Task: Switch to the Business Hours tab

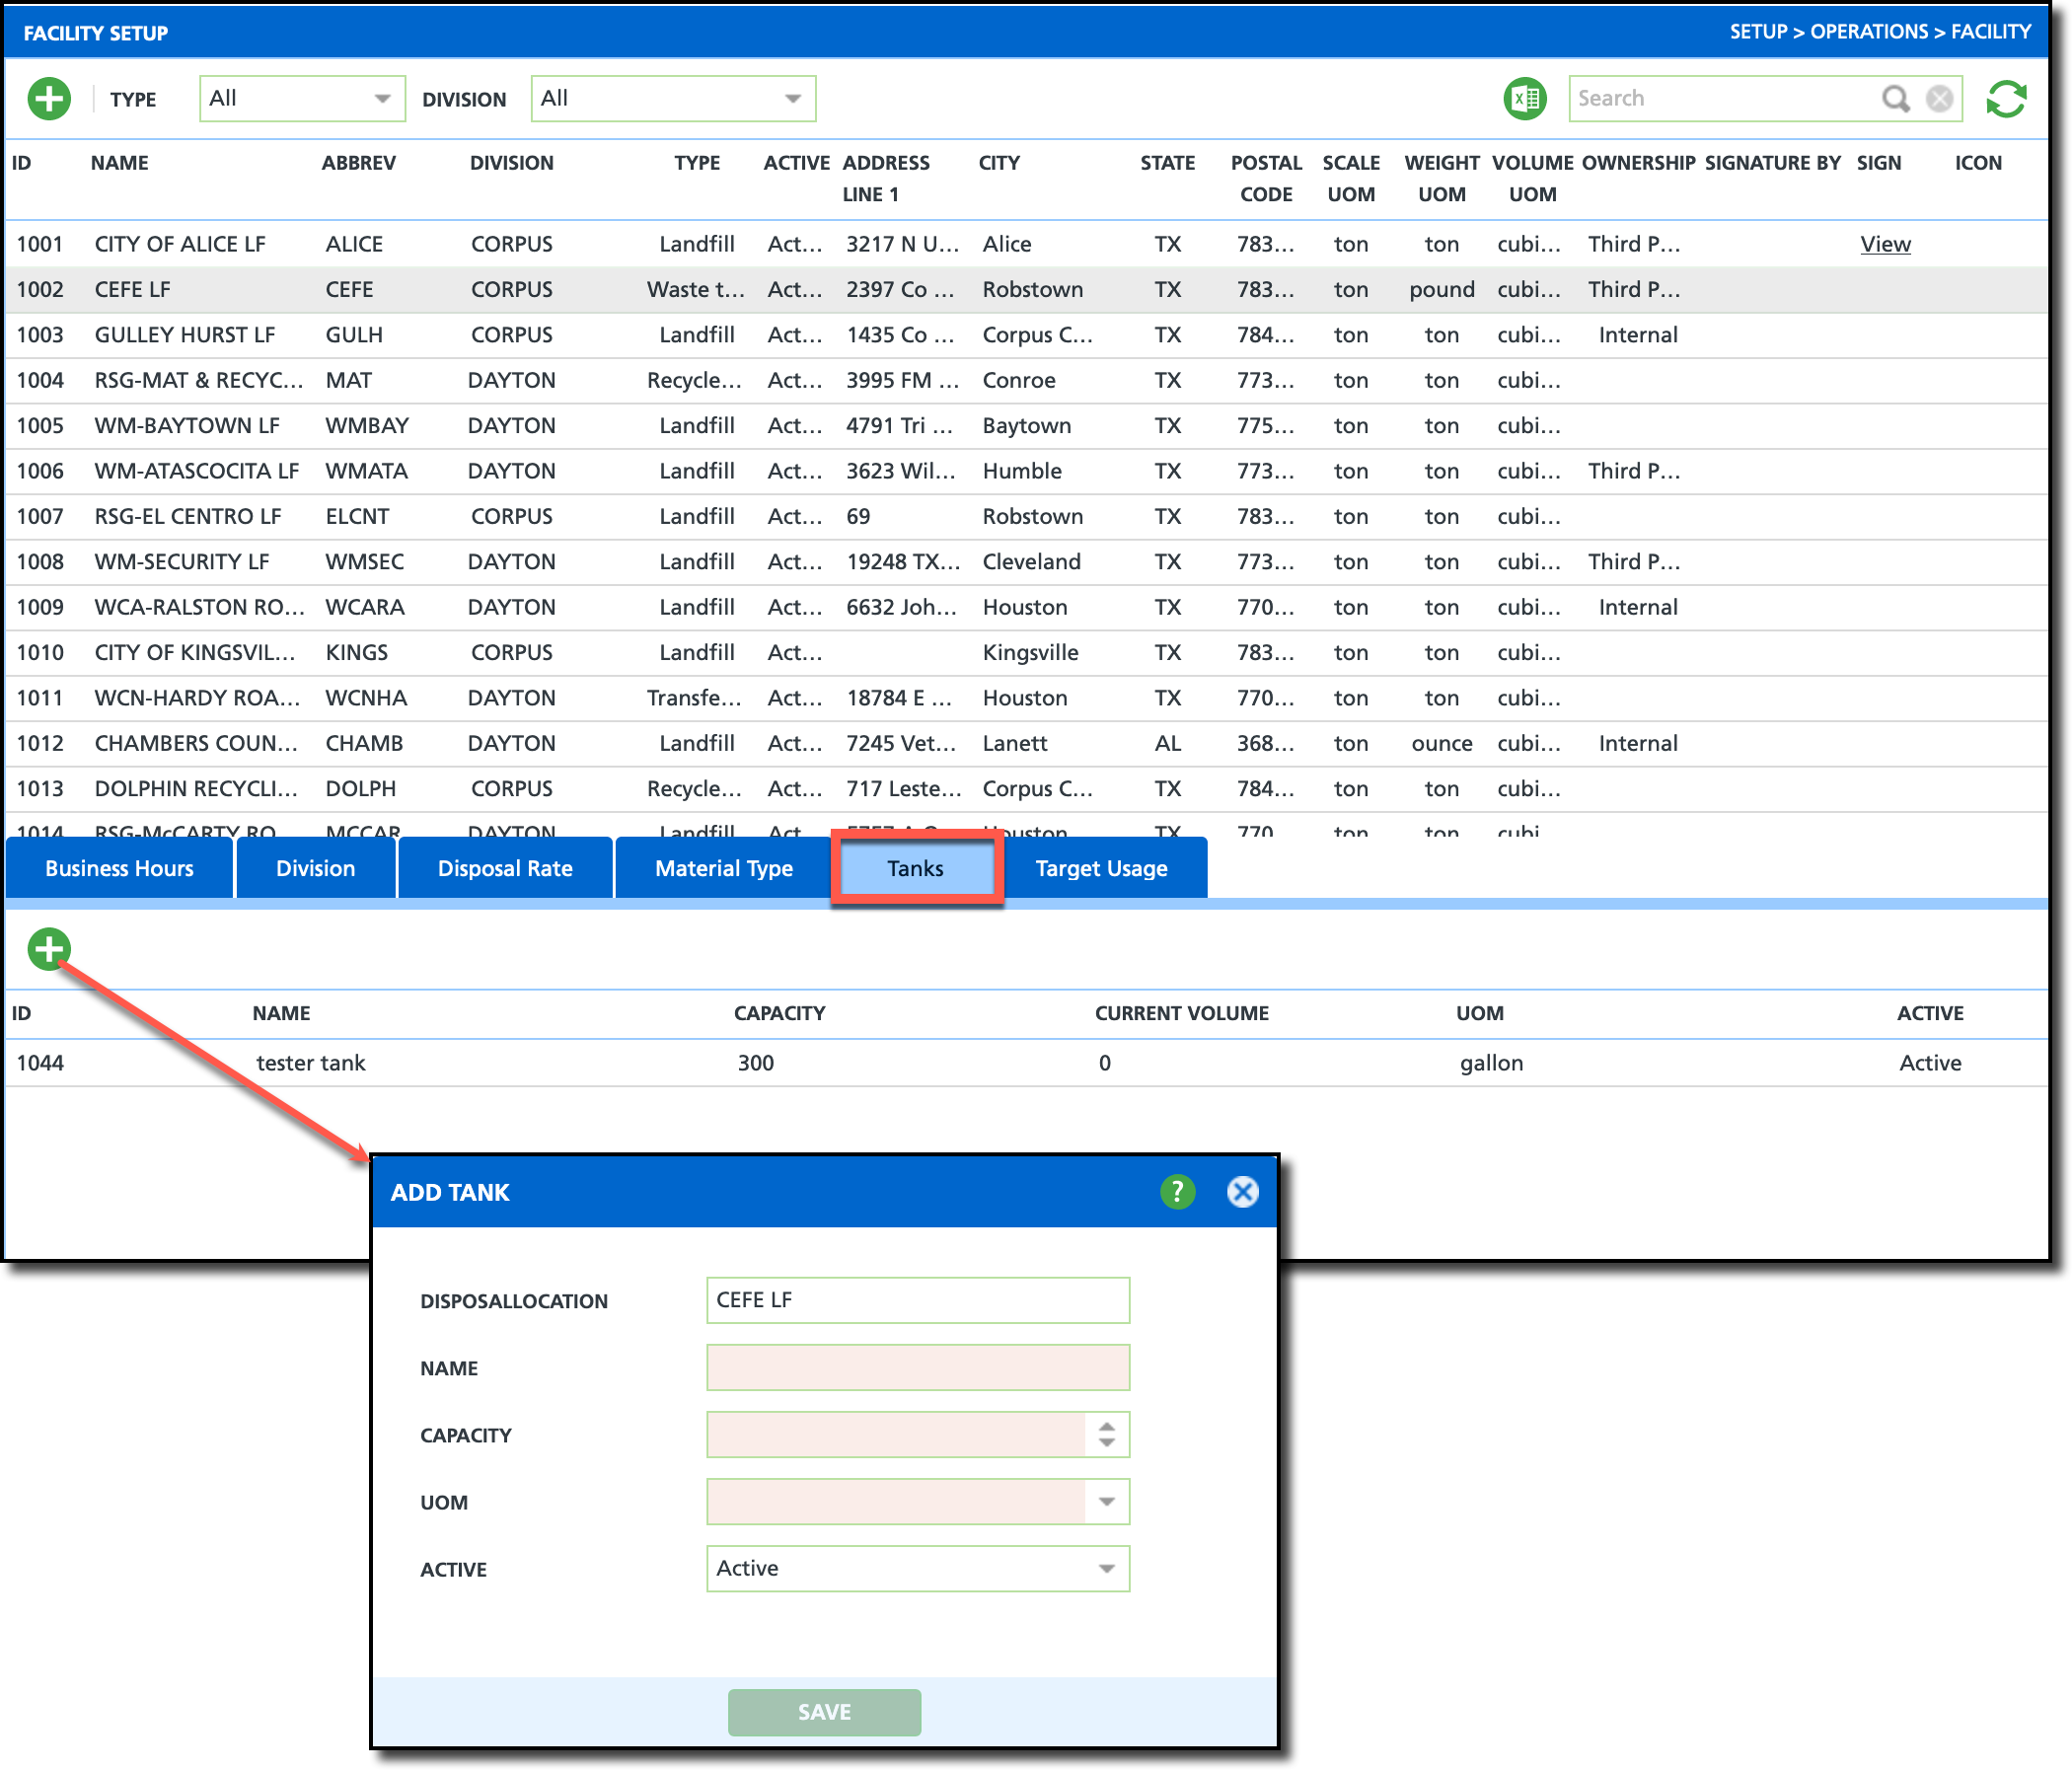Action: tap(119, 868)
